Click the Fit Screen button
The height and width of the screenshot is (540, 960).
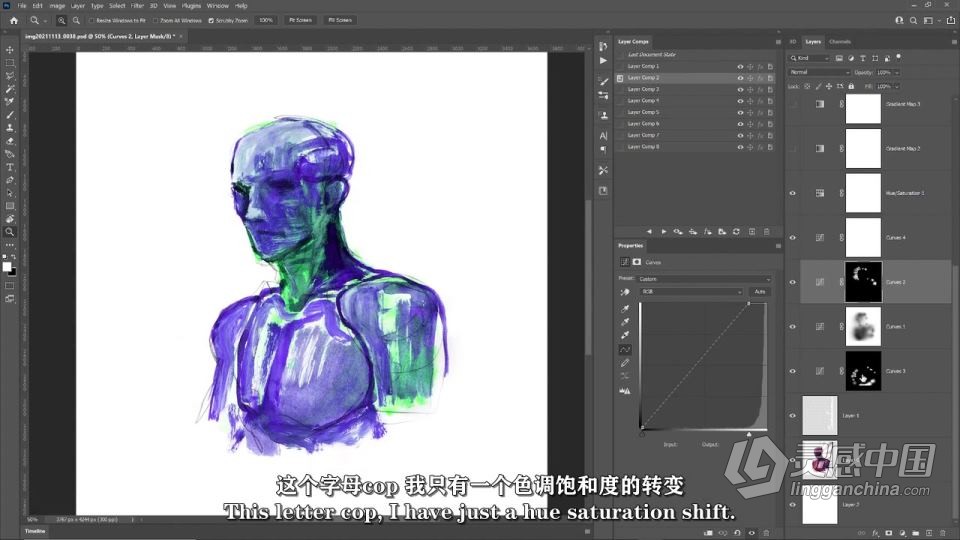[300, 20]
